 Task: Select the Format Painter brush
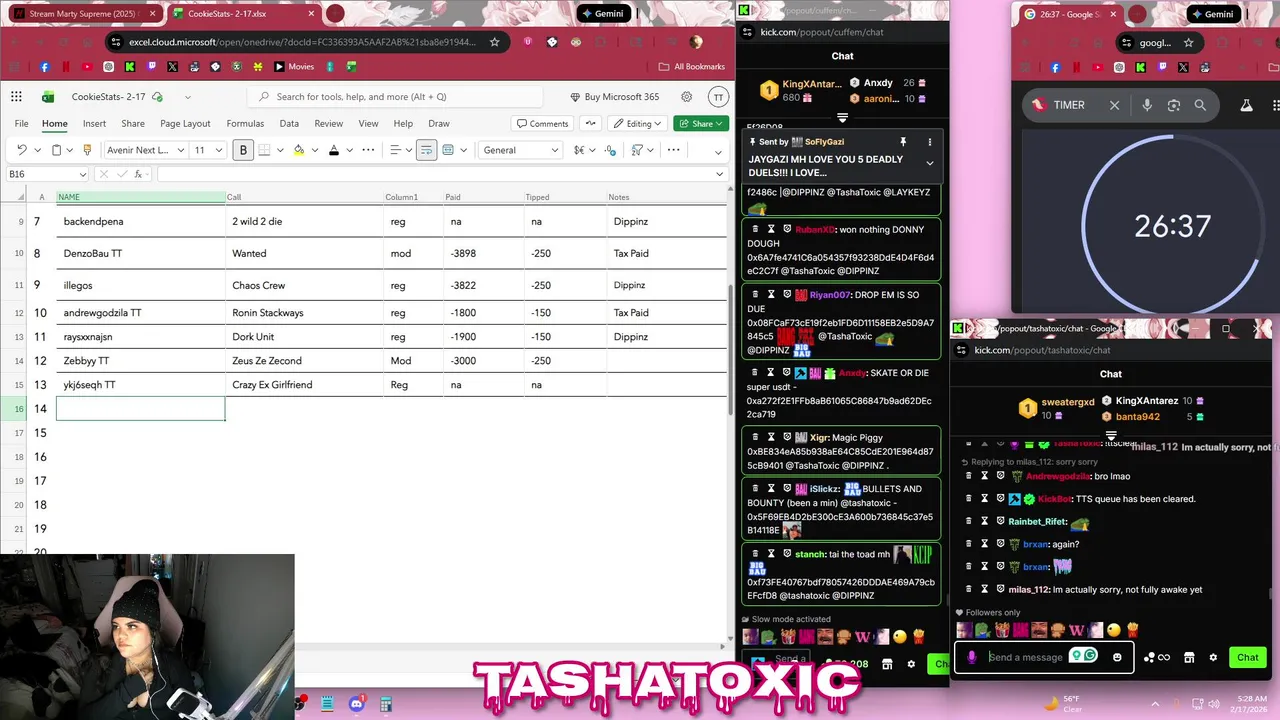[x=87, y=150]
